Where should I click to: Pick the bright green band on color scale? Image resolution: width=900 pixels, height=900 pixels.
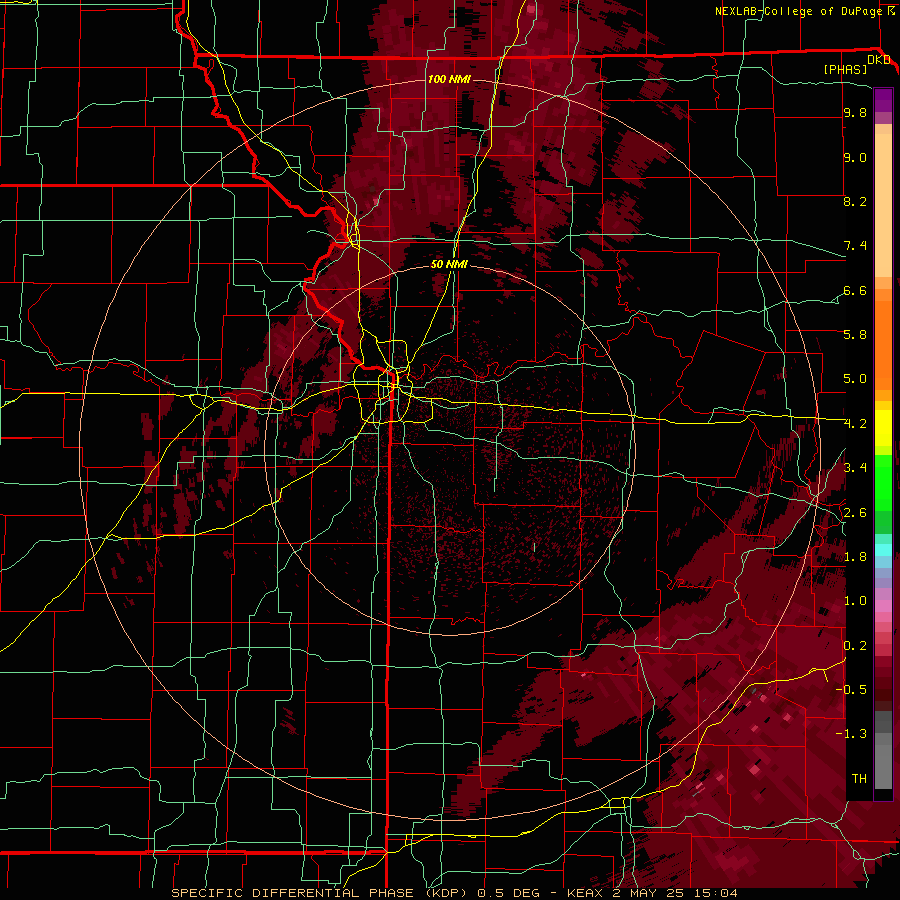883,482
